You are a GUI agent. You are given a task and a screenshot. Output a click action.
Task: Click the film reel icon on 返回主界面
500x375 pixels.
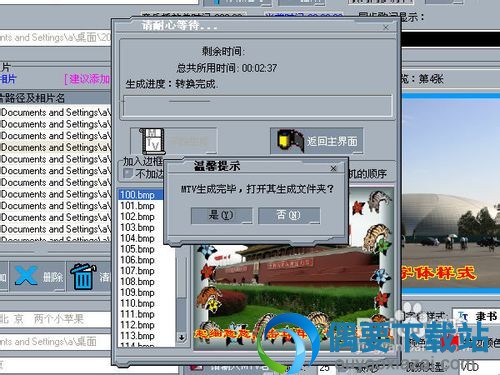click(x=290, y=141)
